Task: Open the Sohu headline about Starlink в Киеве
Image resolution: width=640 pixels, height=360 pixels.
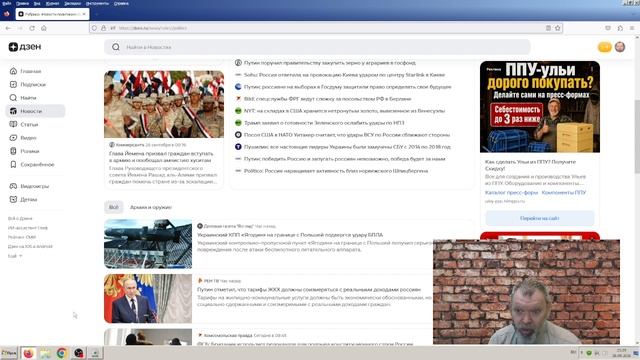Action: (344, 75)
